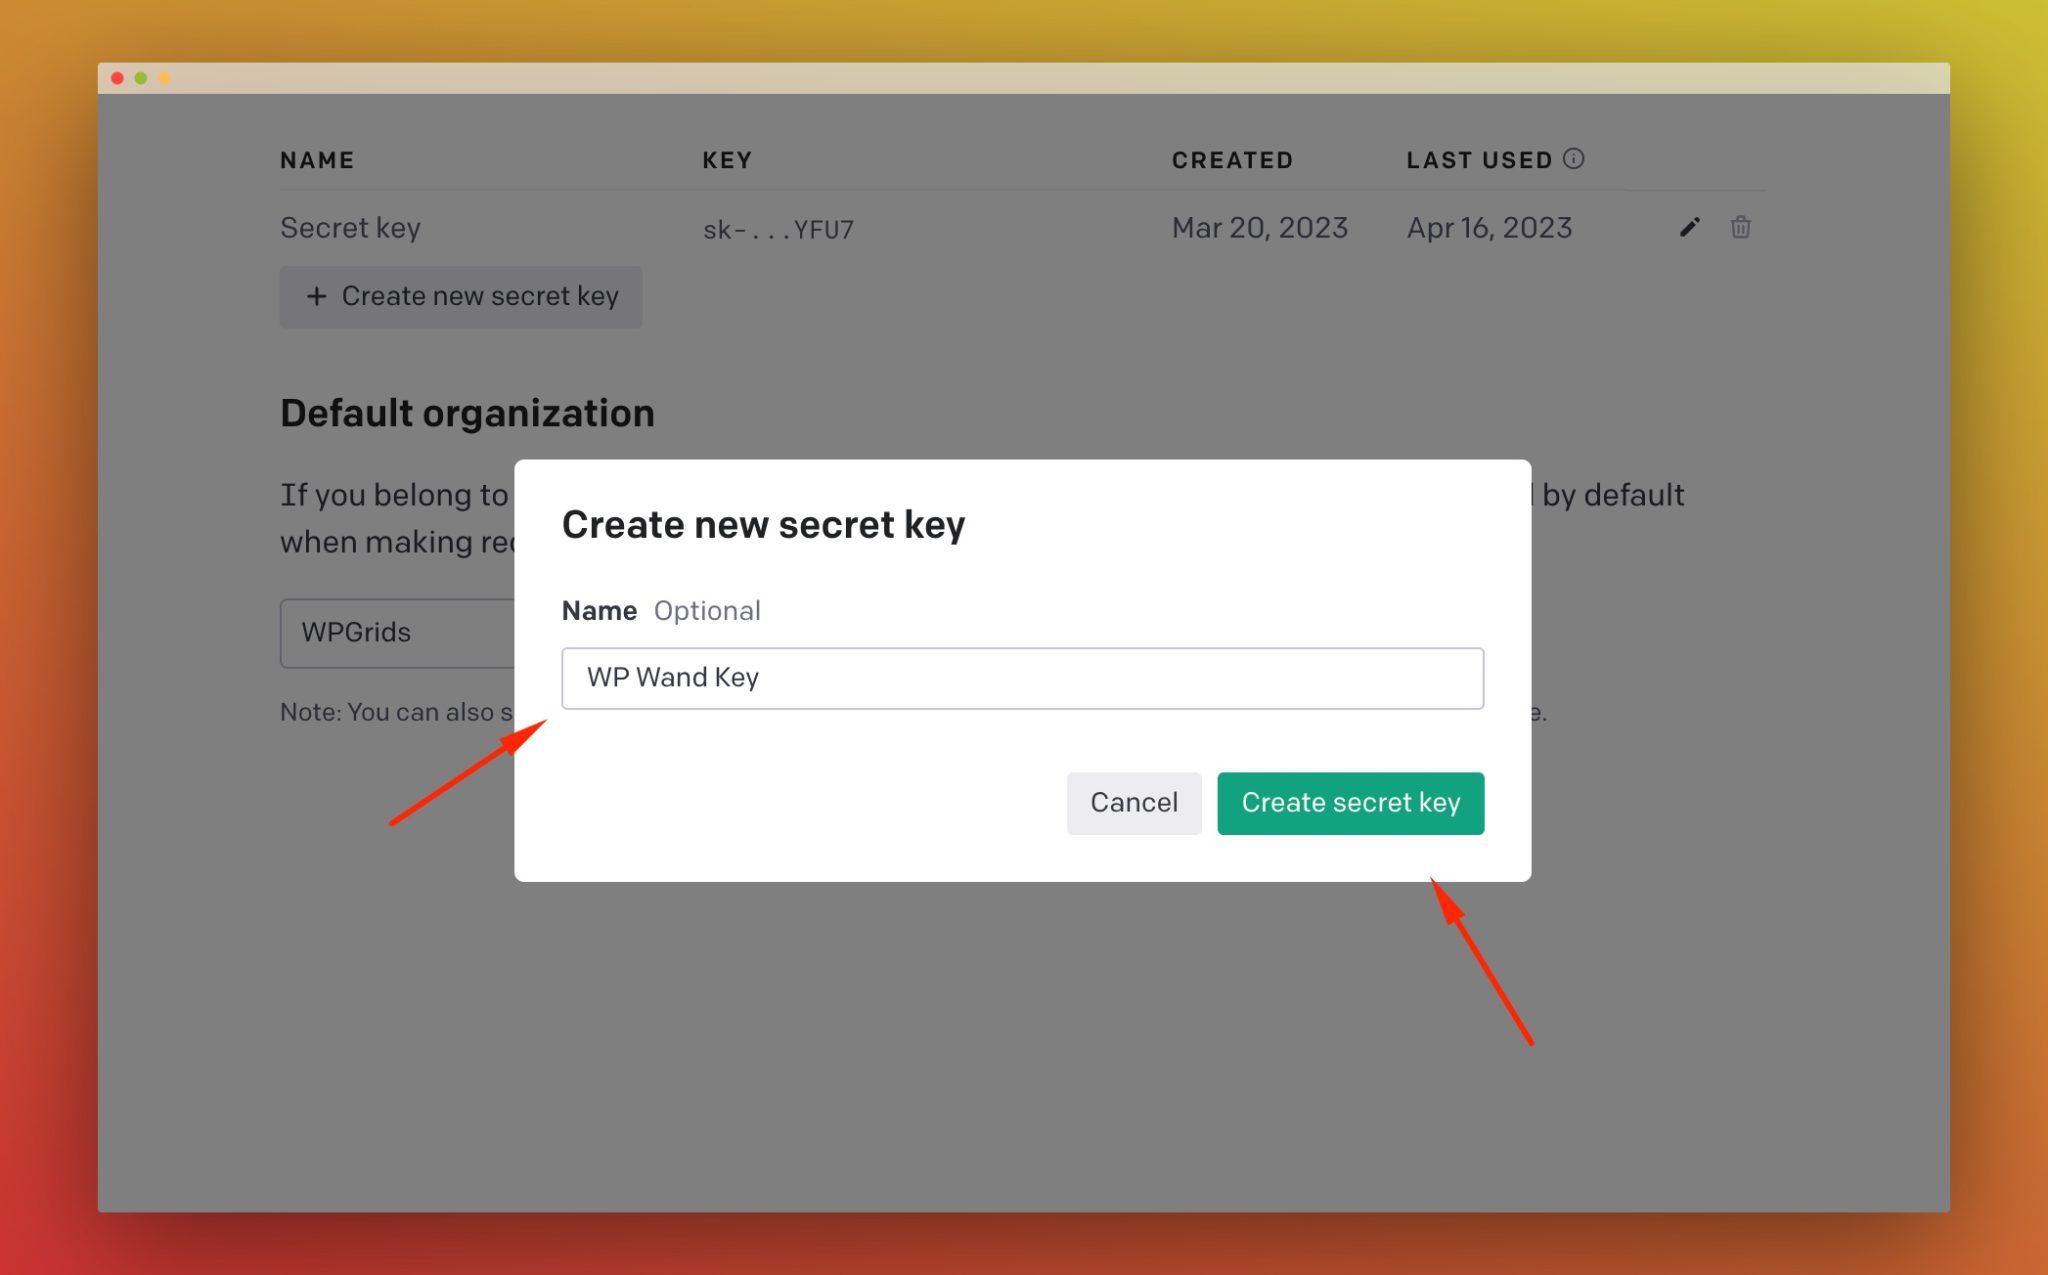Click the Create secret key green button
The image size is (2048, 1275).
click(x=1350, y=803)
